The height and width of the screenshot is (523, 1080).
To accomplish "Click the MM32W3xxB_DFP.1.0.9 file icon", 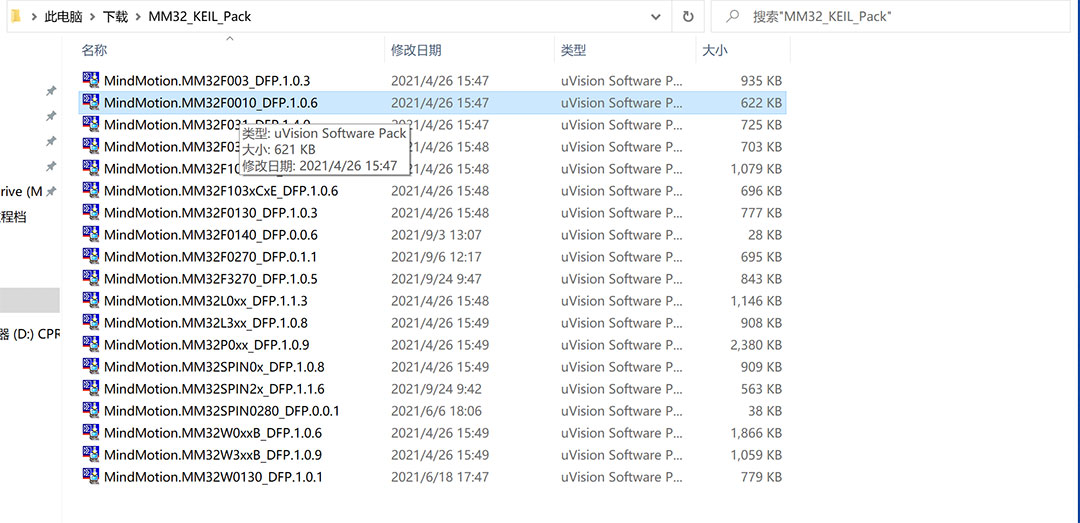I will click(x=90, y=454).
